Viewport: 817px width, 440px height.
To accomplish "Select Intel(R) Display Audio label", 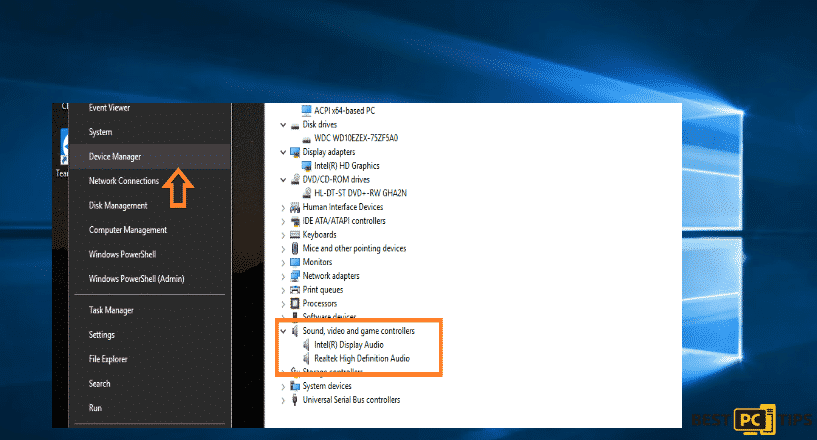I will click(x=349, y=345).
